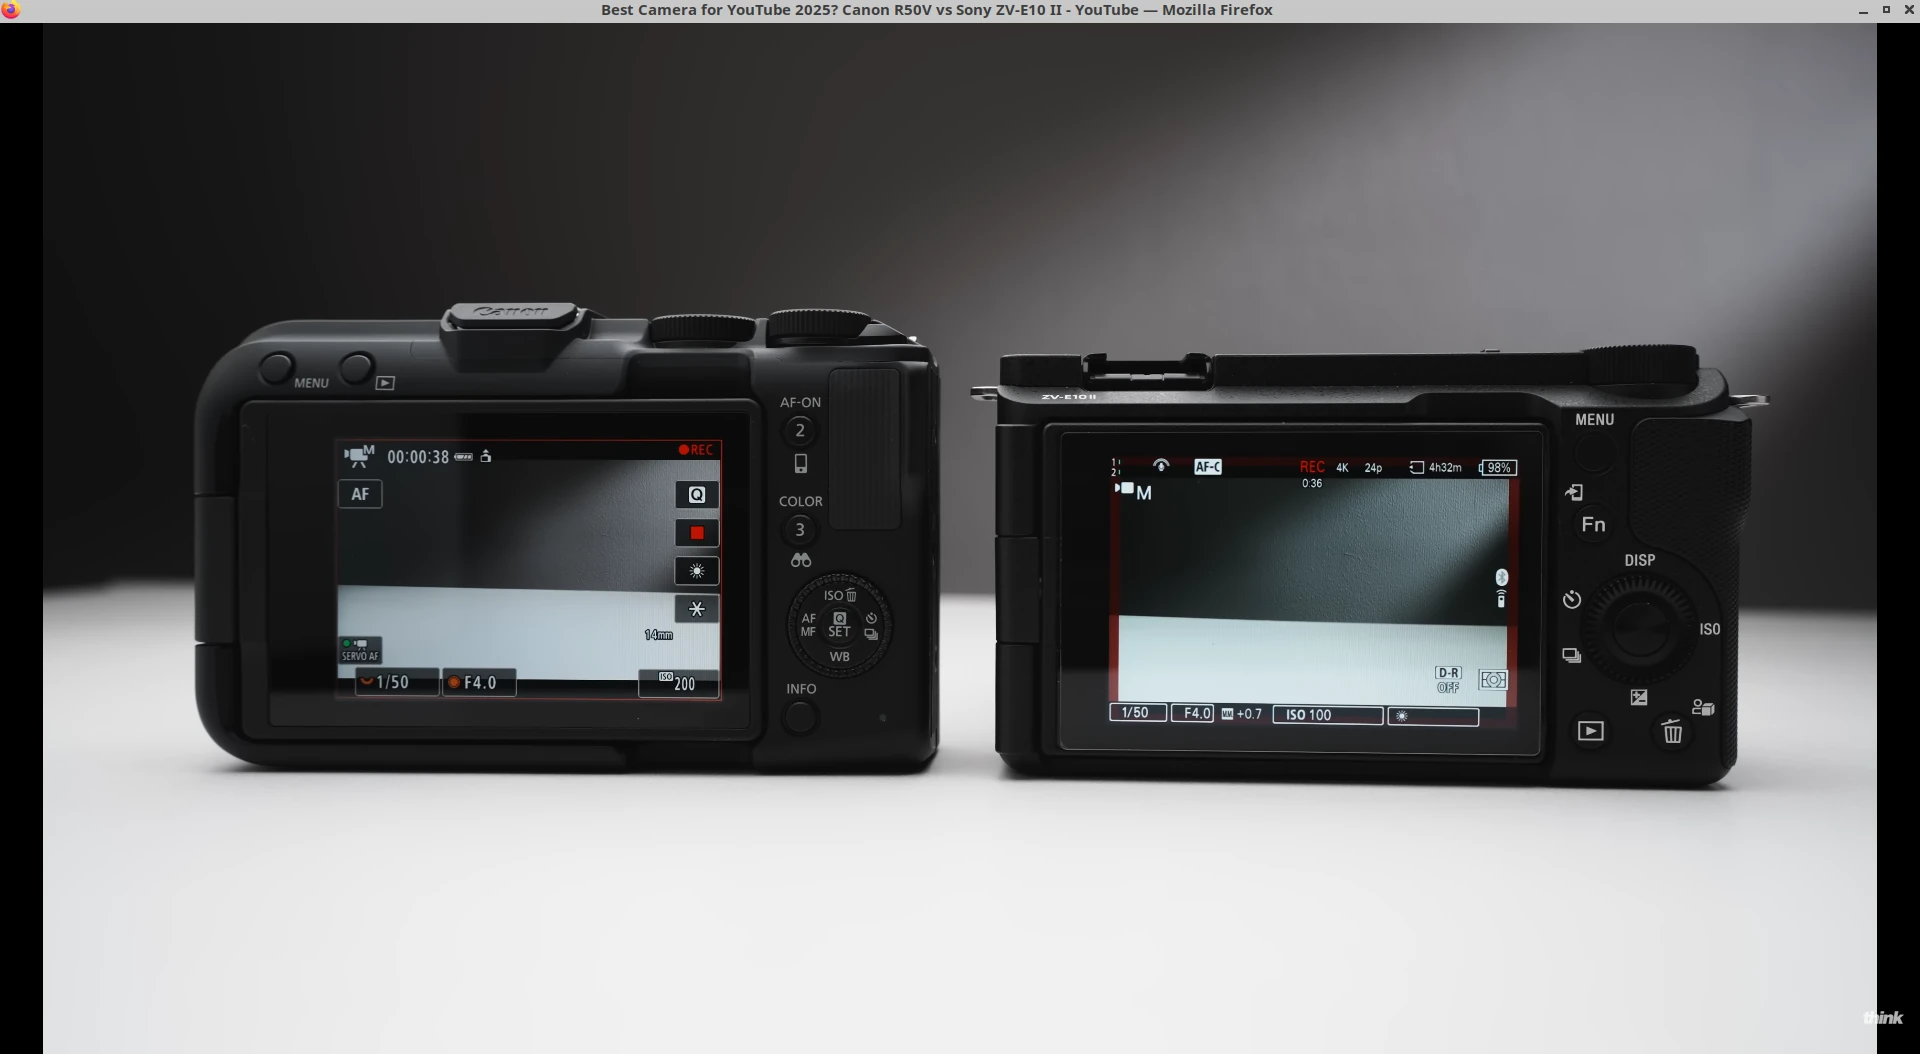Click the 'MENU' label on the Canon camera
The height and width of the screenshot is (1054, 1920).
tap(311, 383)
